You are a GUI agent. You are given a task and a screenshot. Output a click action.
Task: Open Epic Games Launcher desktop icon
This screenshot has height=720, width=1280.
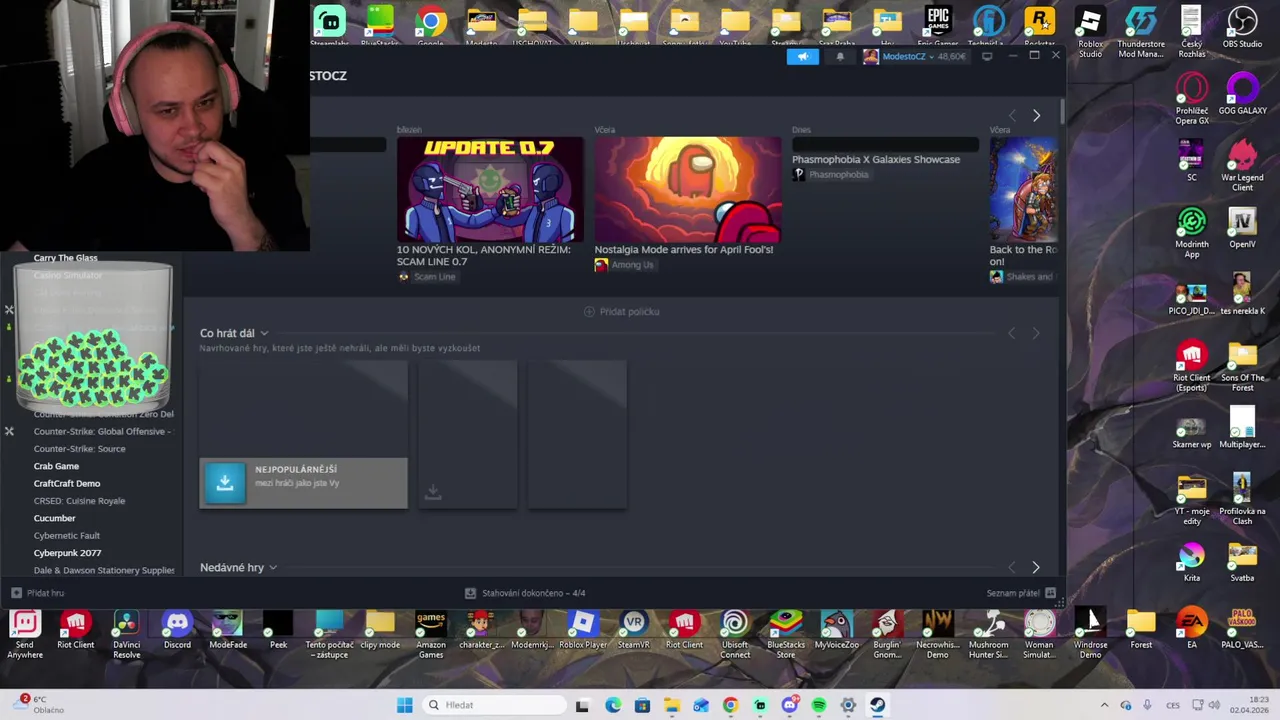click(938, 26)
